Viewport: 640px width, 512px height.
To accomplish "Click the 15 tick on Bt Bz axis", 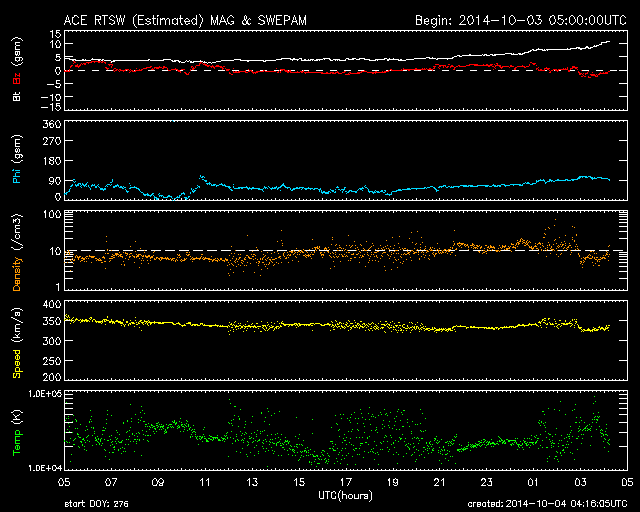I will (56, 33).
